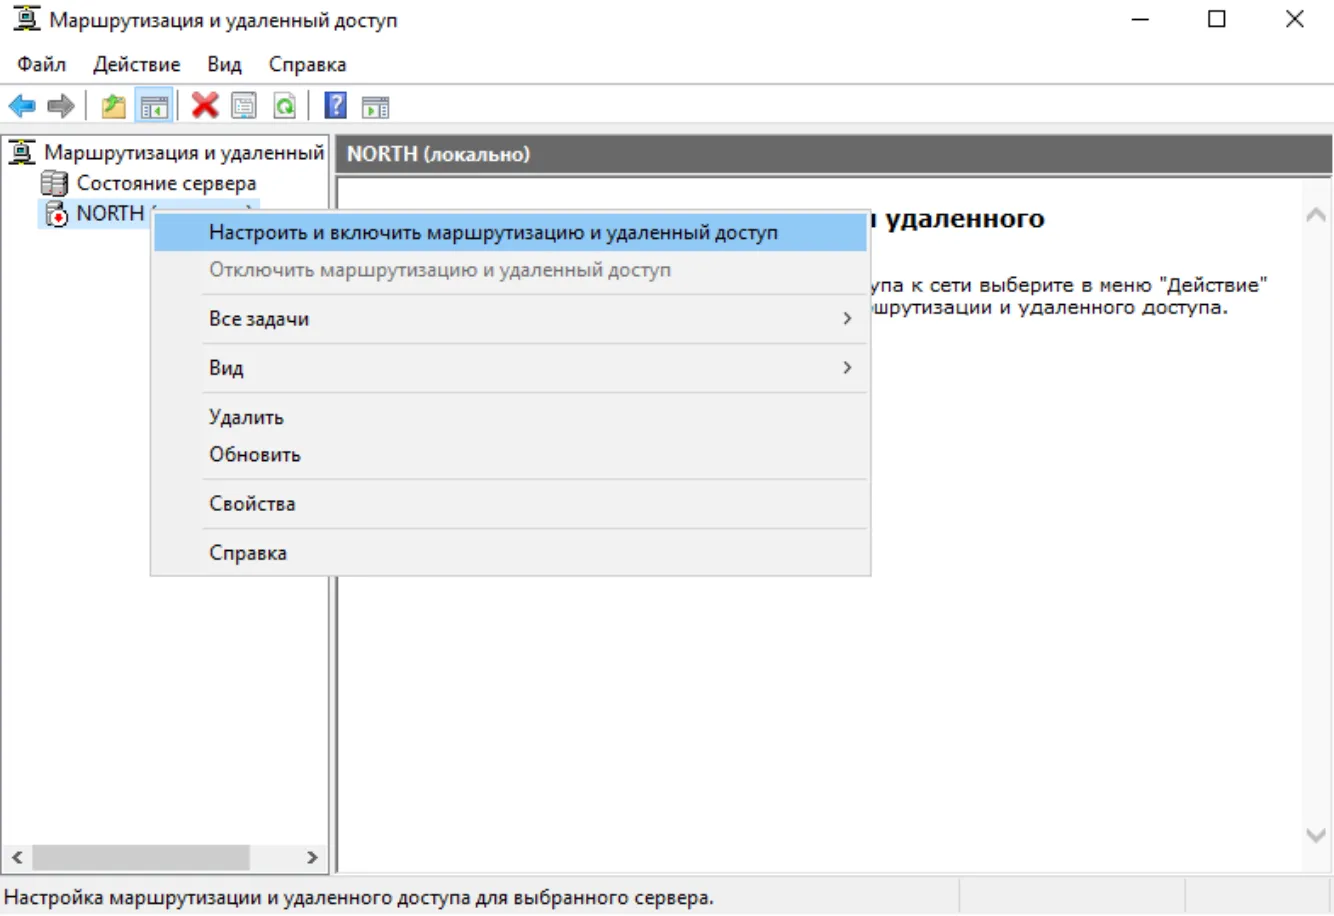
Task: Toggle the action pane toolbar icon
Action: (376, 106)
